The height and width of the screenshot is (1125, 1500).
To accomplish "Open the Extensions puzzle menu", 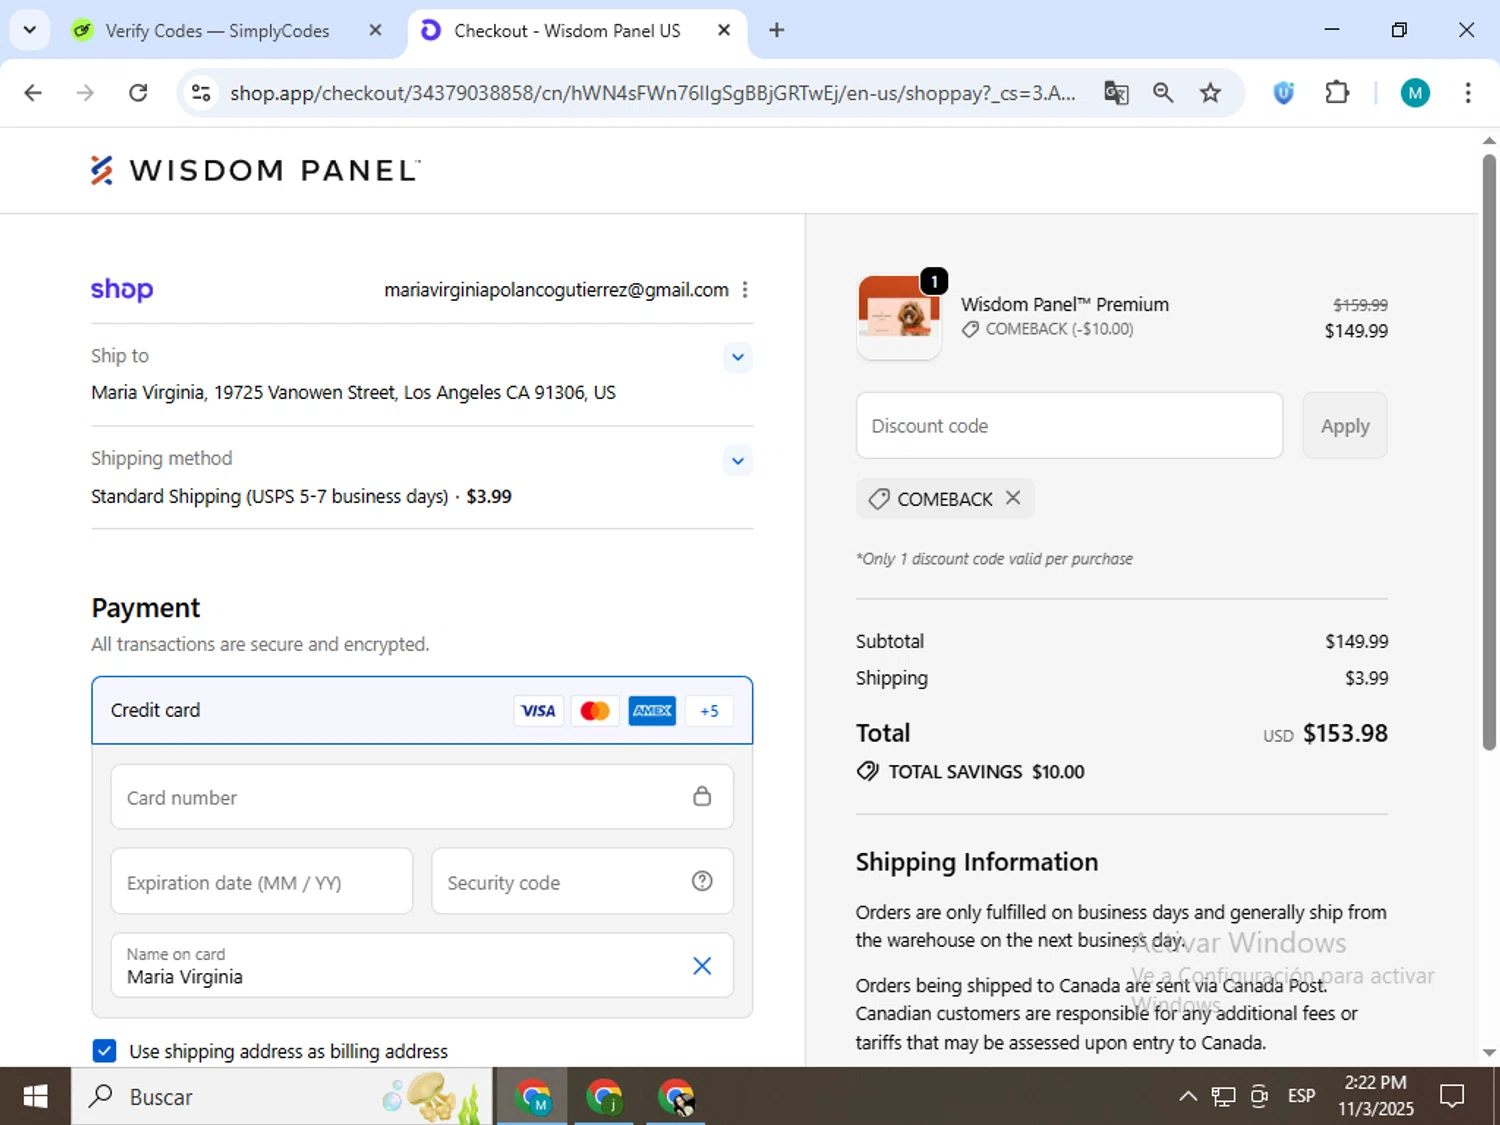I will (x=1337, y=93).
